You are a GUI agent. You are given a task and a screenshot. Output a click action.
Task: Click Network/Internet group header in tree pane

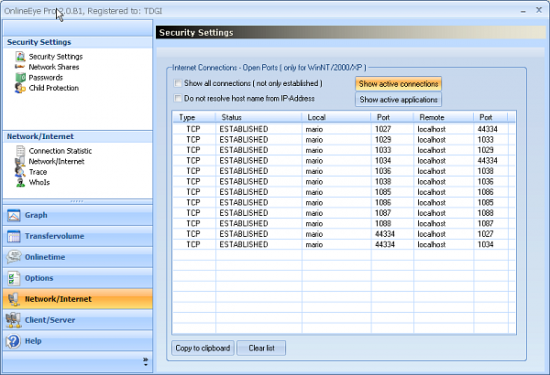[x=78, y=136]
